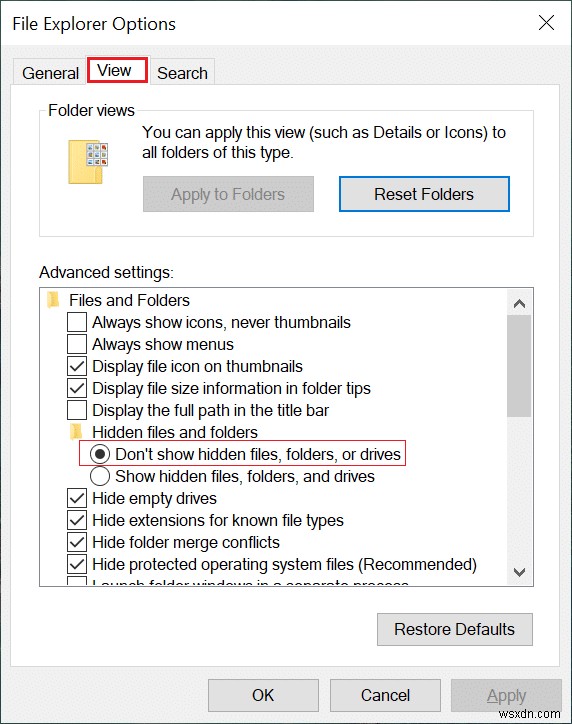Click the Hidden files and folders icon
Viewport: 572px width, 724px height.
[x=76, y=432]
